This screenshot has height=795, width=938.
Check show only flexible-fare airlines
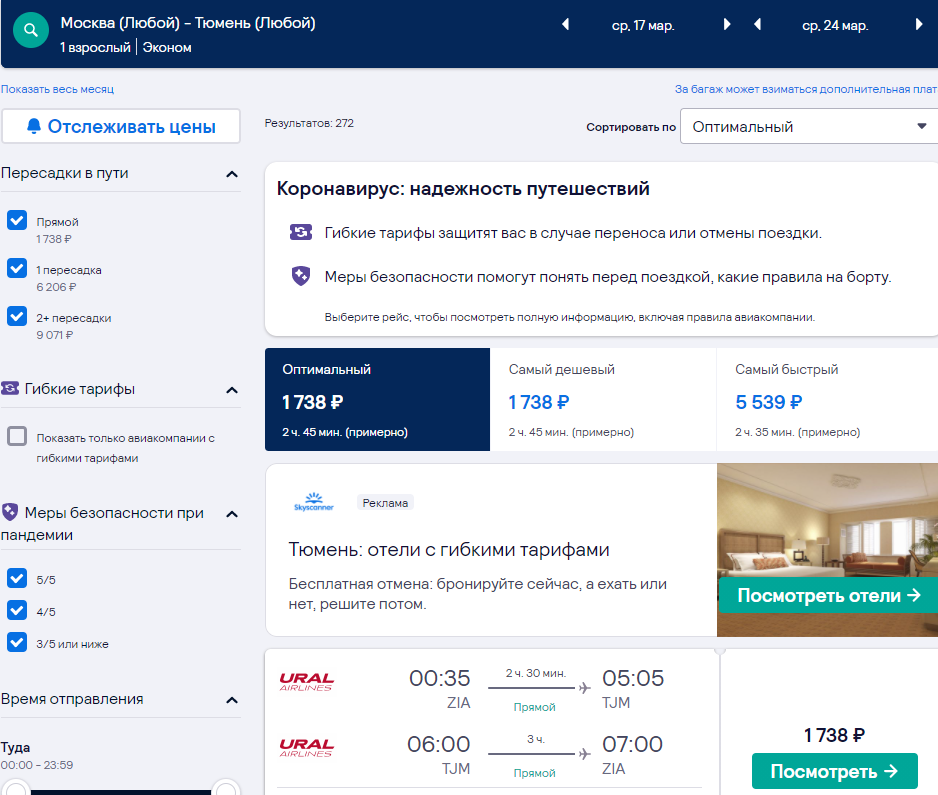(x=17, y=436)
